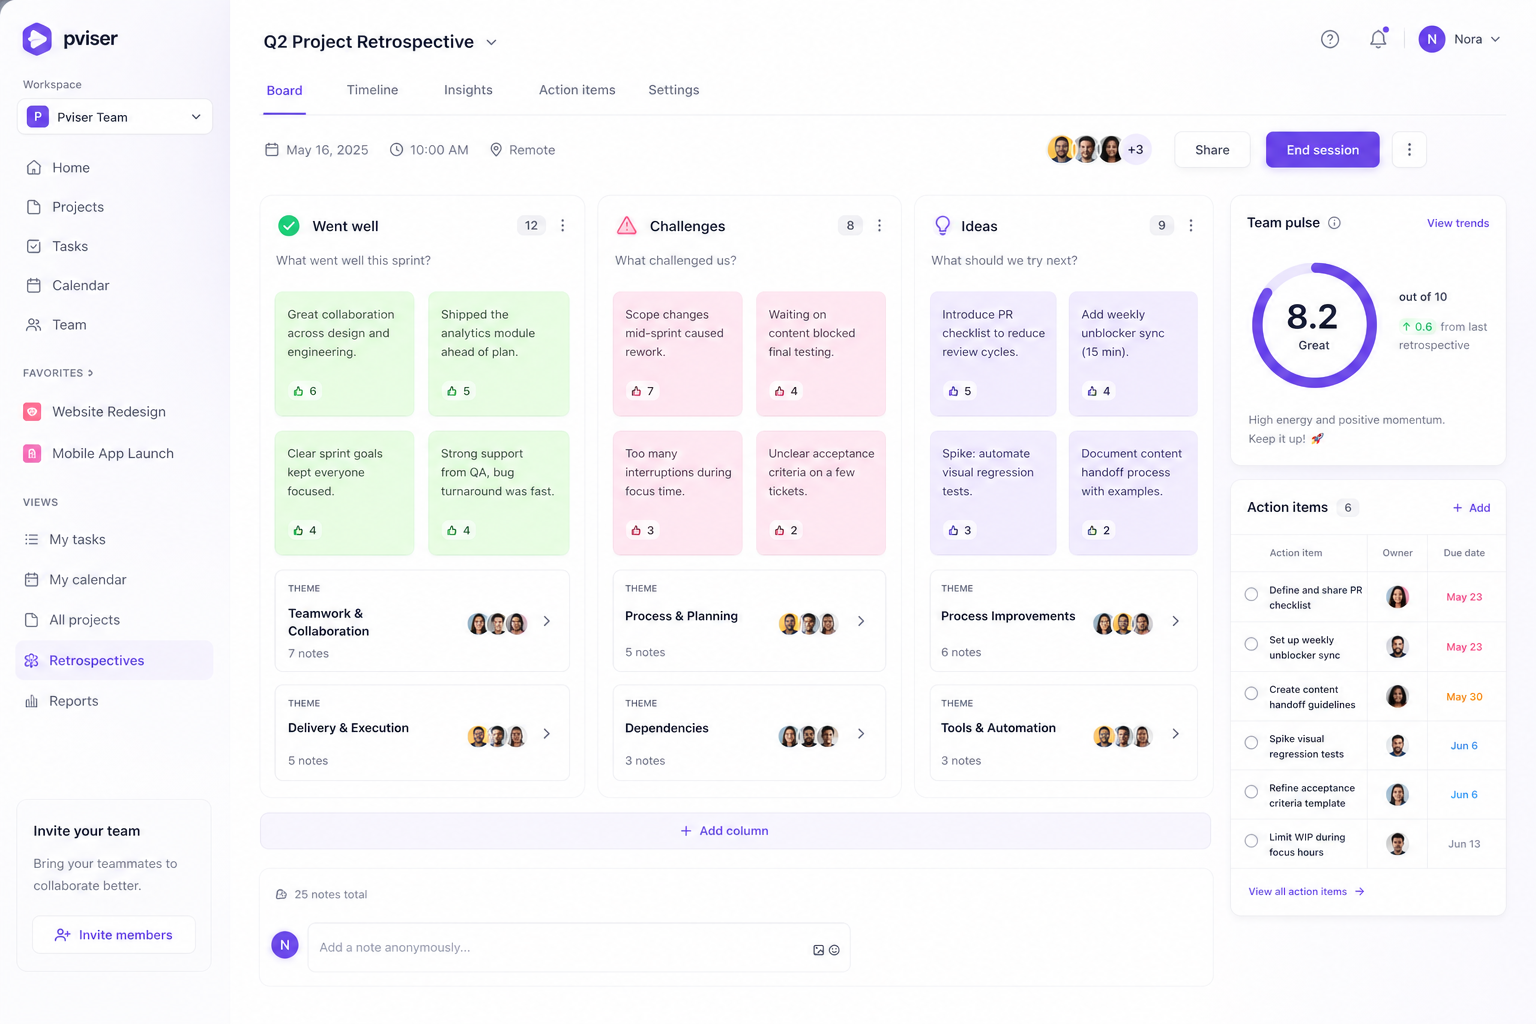1536x1024 pixels.
Task: Open the session more options menu
Action: pyautogui.click(x=1409, y=150)
